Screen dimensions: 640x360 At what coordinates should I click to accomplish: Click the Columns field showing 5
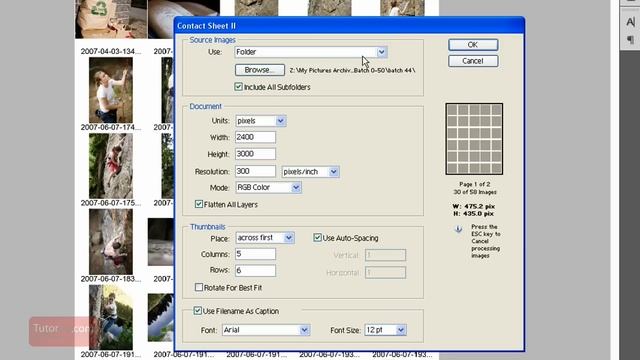click(x=255, y=254)
